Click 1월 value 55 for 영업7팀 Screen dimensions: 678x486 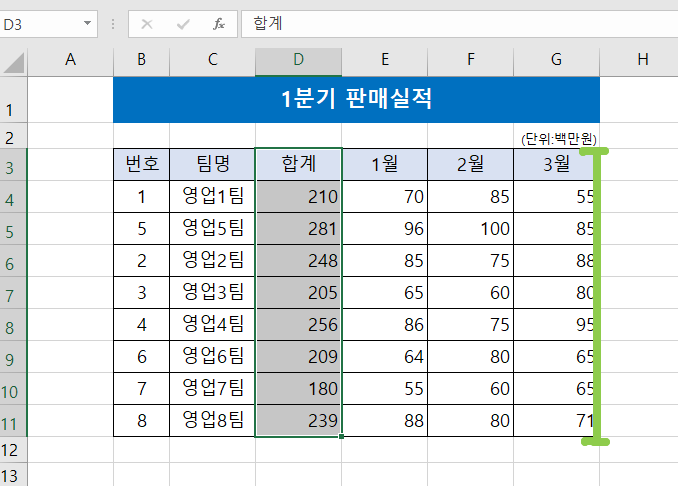click(x=384, y=388)
